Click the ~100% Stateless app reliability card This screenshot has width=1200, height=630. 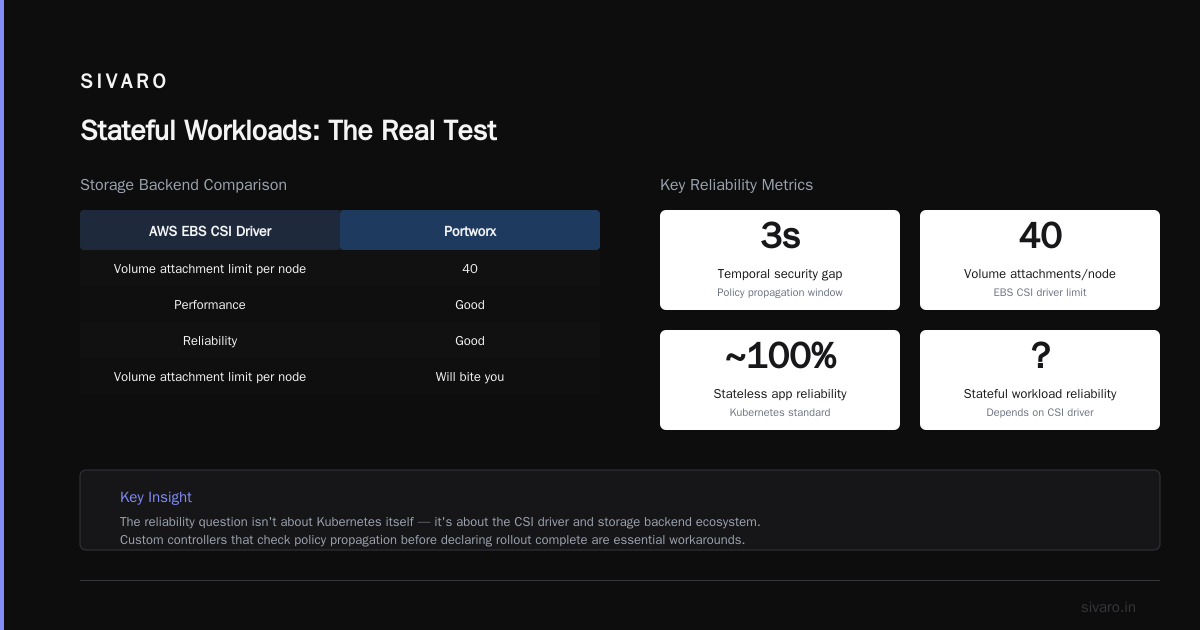point(780,380)
